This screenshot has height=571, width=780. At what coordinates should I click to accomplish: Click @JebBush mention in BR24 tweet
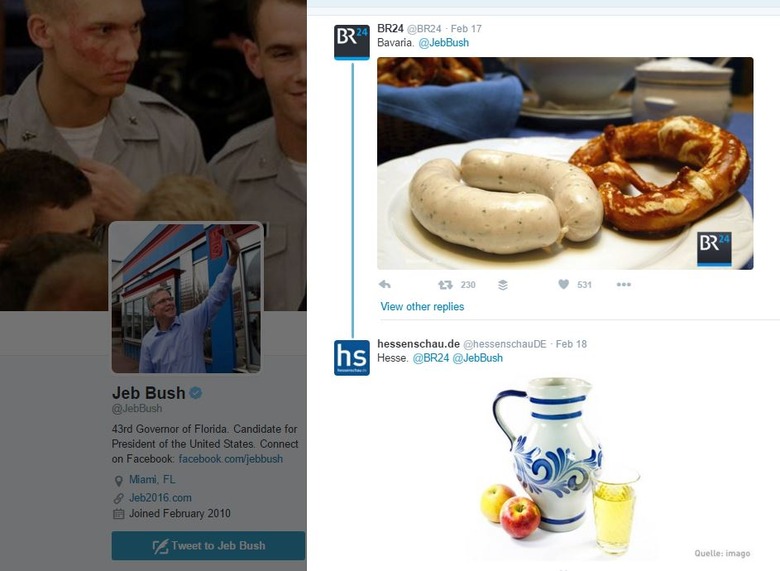coord(444,43)
